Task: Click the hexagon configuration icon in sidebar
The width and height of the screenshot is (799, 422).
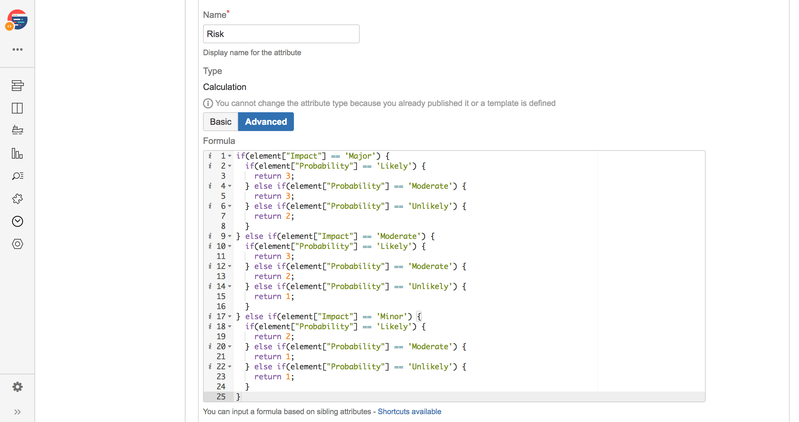Action: 17,244
